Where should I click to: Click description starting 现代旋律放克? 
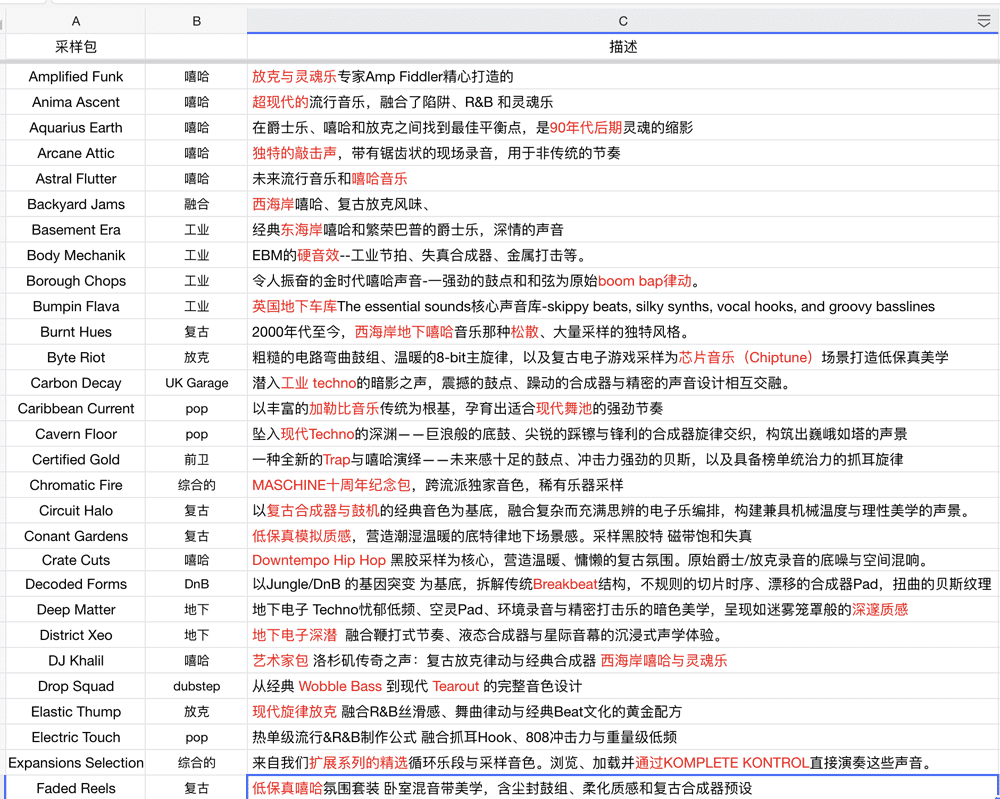point(623,712)
